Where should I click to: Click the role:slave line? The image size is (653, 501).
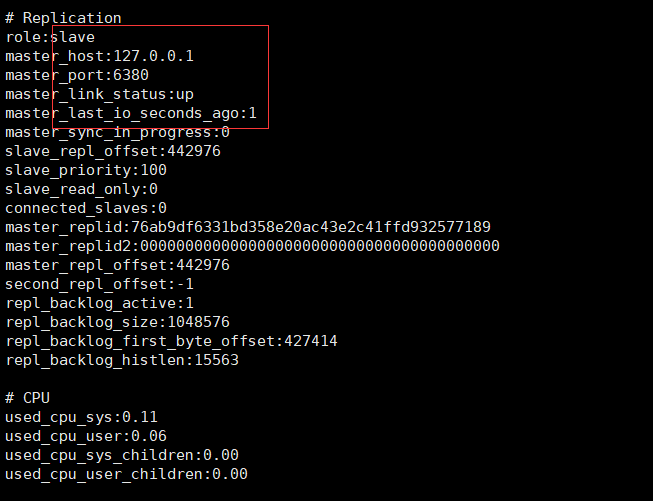[x=50, y=37]
